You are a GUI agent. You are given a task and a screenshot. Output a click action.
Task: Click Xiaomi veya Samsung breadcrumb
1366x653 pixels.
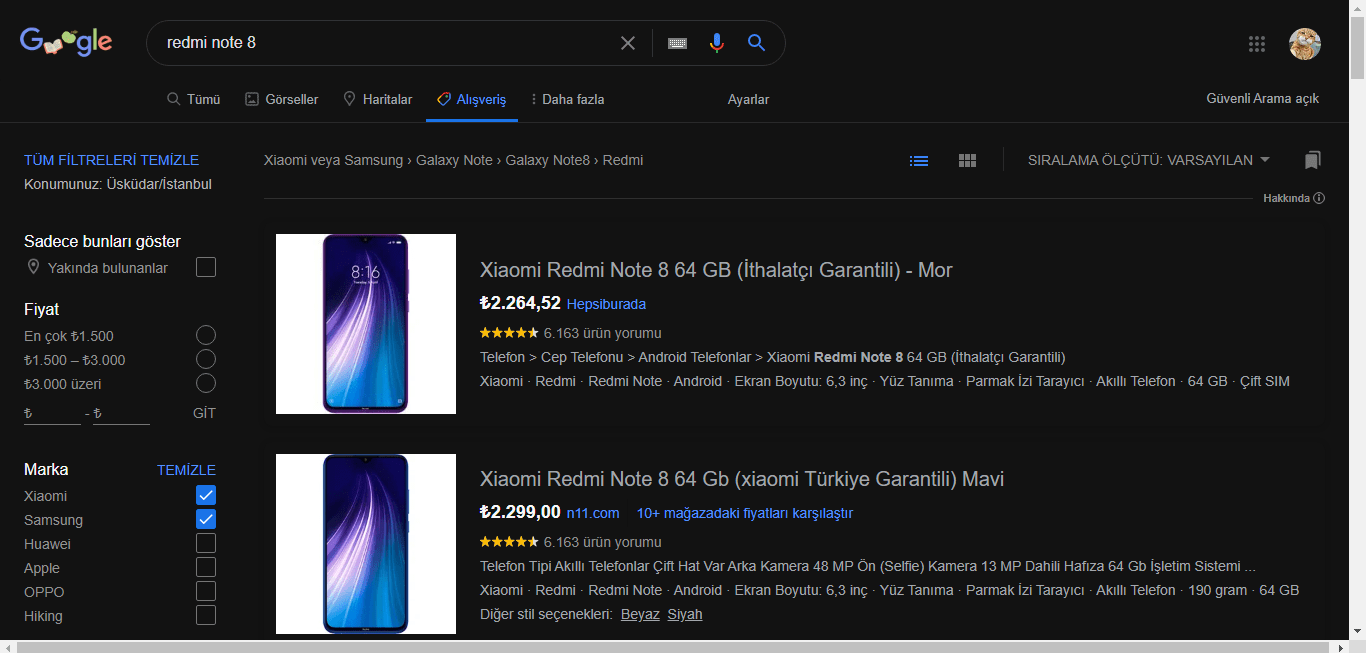coord(333,160)
